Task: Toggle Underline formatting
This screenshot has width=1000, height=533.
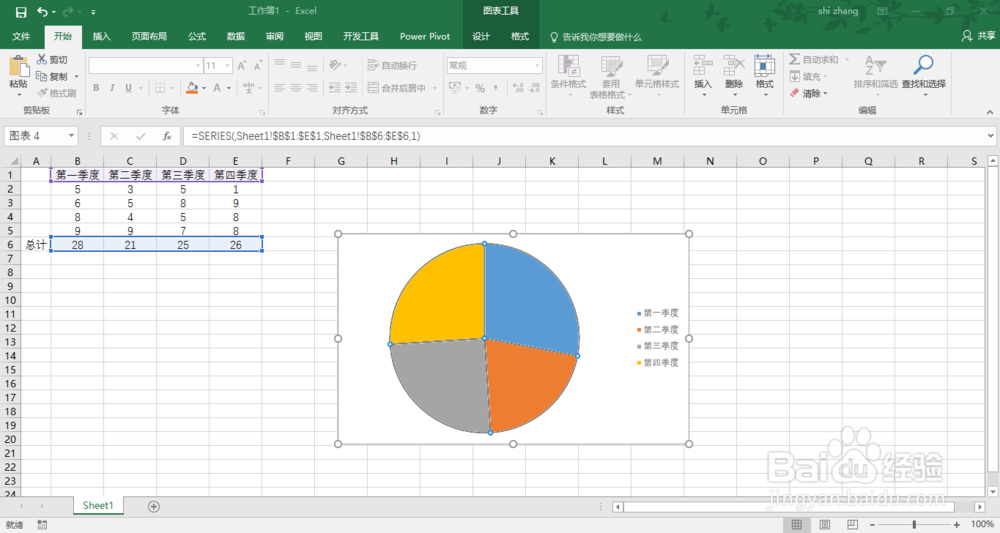Action: tap(128, 88)
